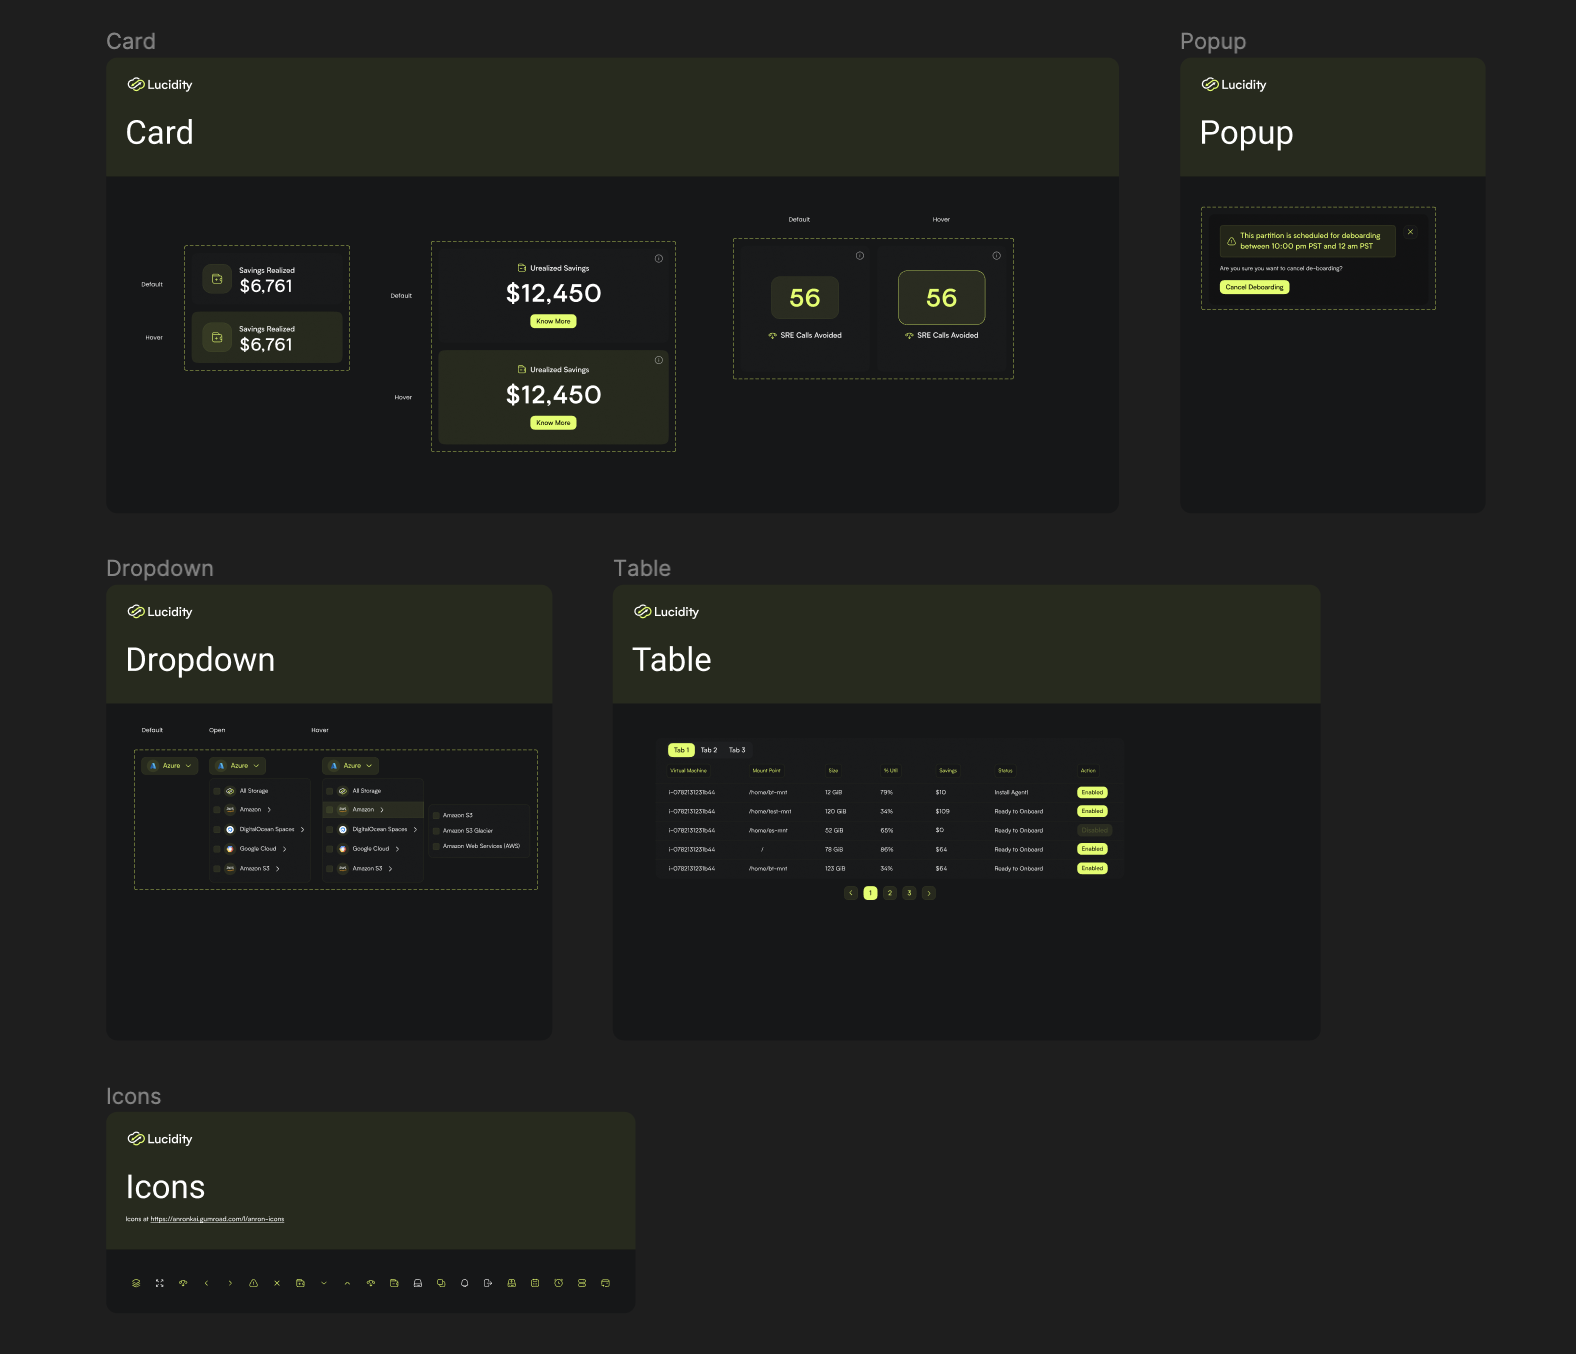Expand DigitalOcean Spaces arrow in Open-state list
The width and height of the screenshot is (1576, 1354).
pos(302,830)
